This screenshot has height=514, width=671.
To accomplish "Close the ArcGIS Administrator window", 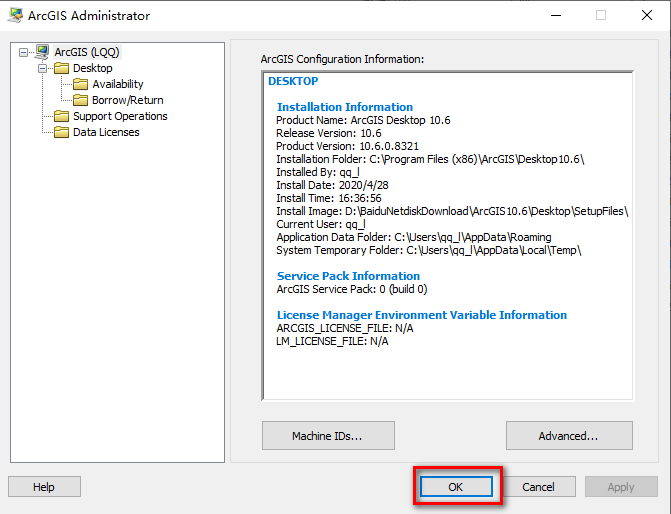I will point(647,15).
